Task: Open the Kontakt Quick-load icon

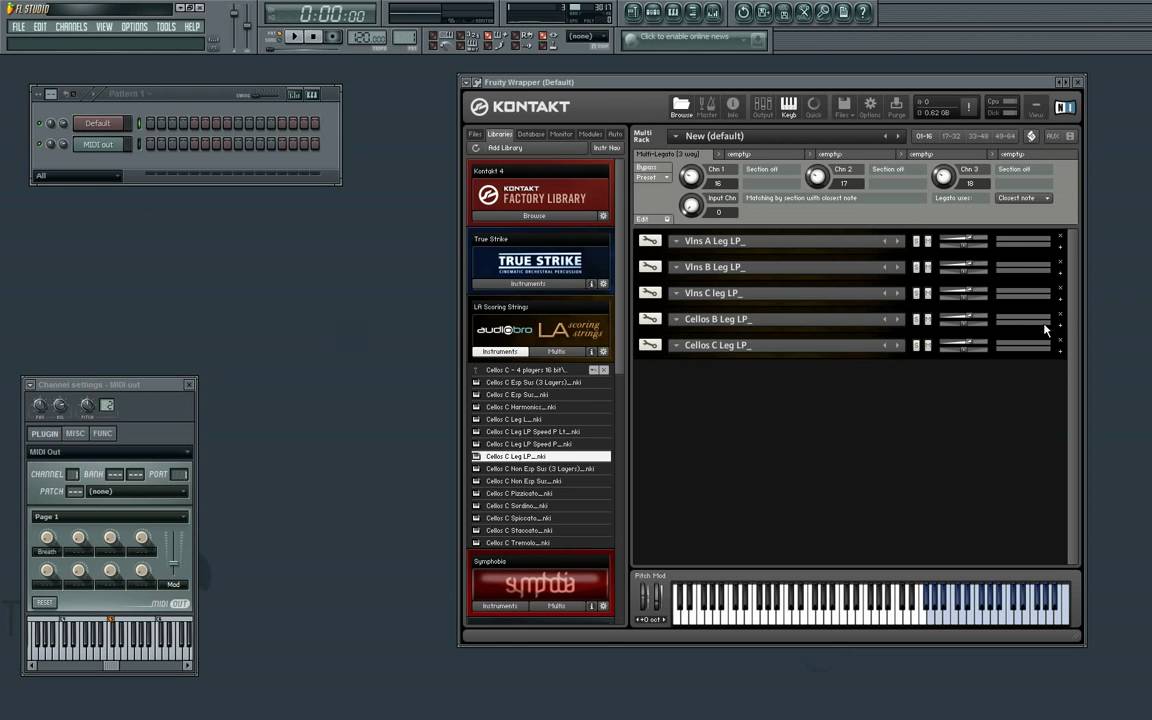Action: pos(813,107)
